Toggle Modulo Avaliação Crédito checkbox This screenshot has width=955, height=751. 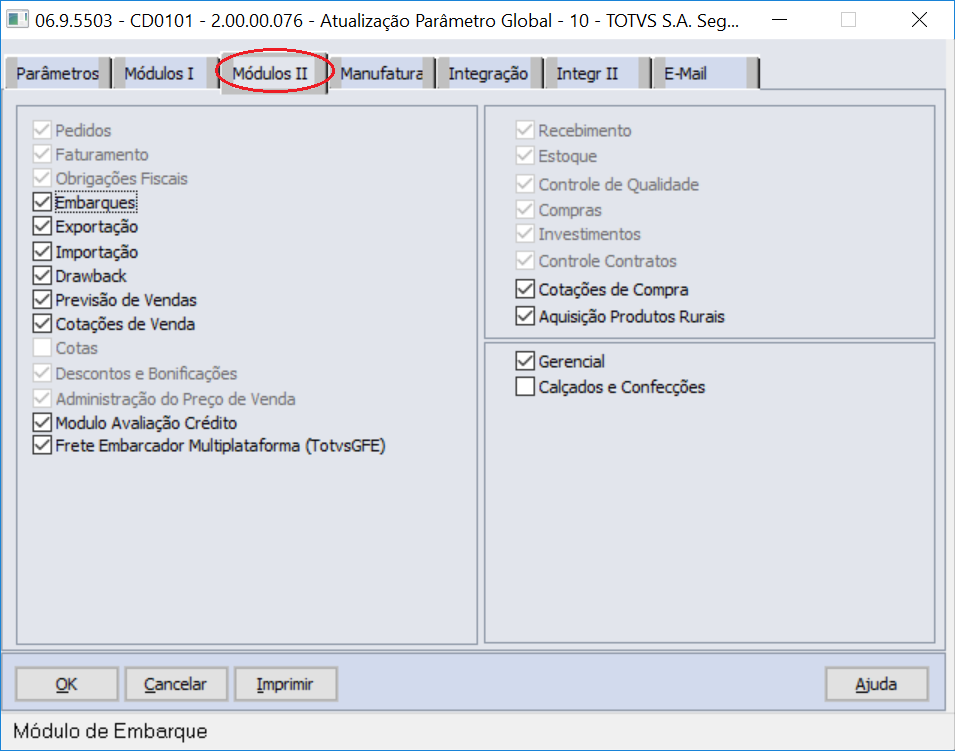coord(42,423)
